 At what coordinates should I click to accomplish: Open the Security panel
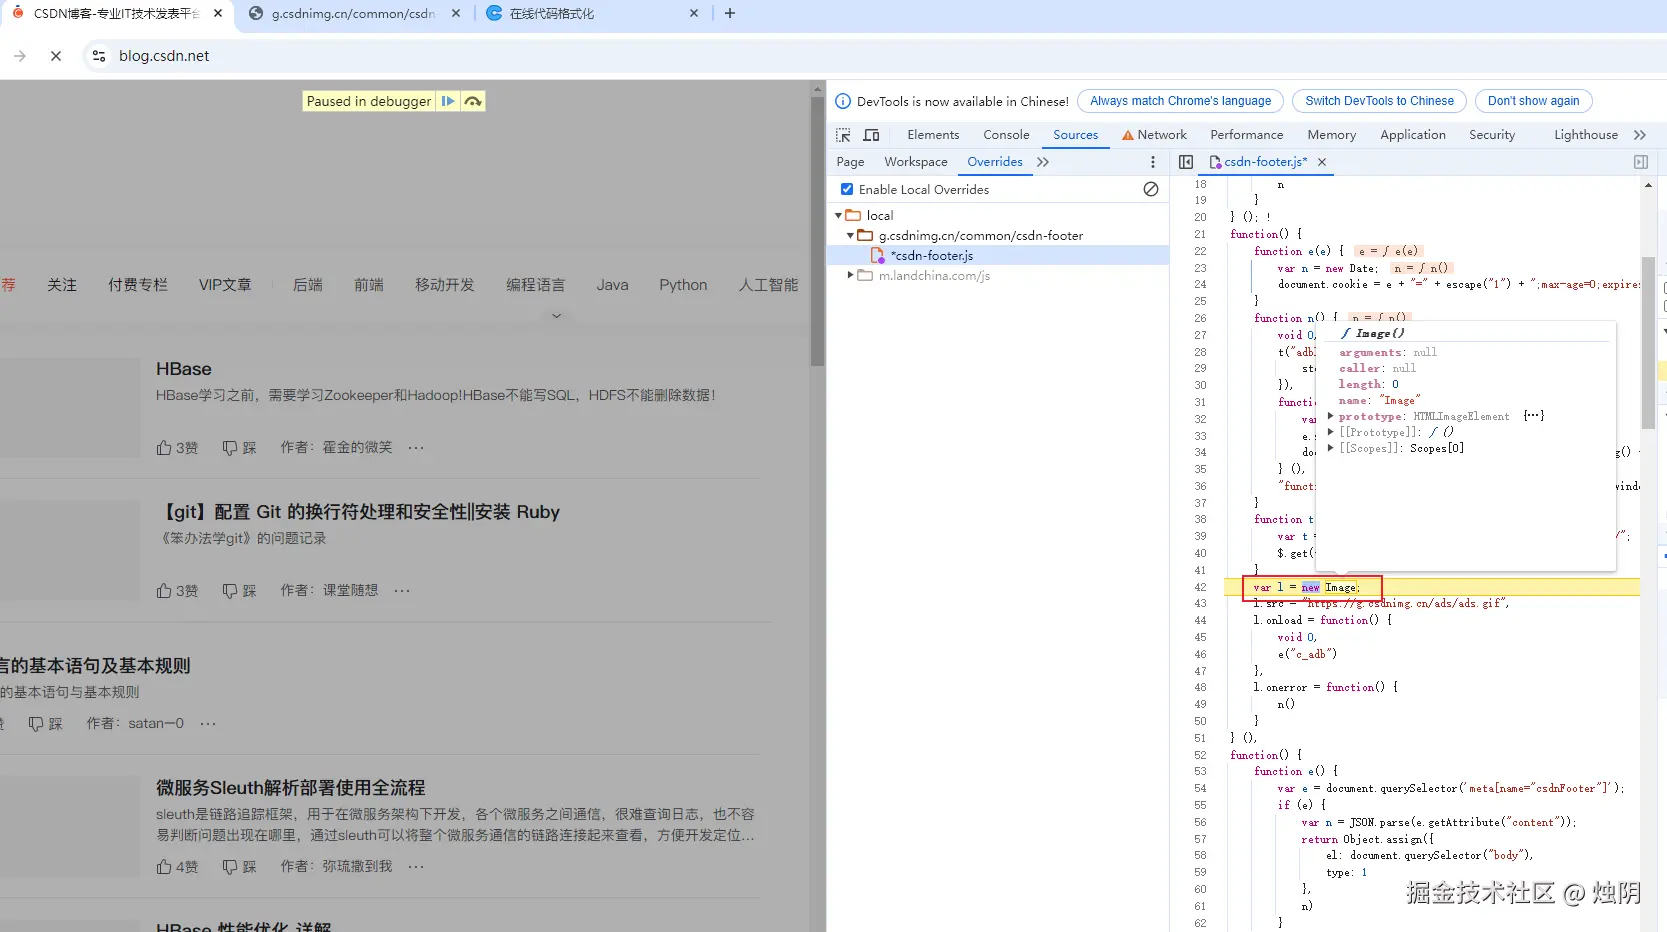(x=1492, y=135)
